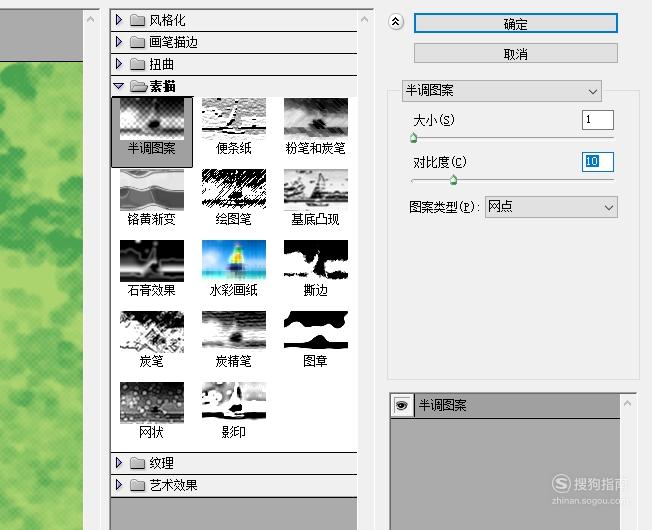Click the open 素描 folder icon
The image size is (652, 530).
coord(138,86)
